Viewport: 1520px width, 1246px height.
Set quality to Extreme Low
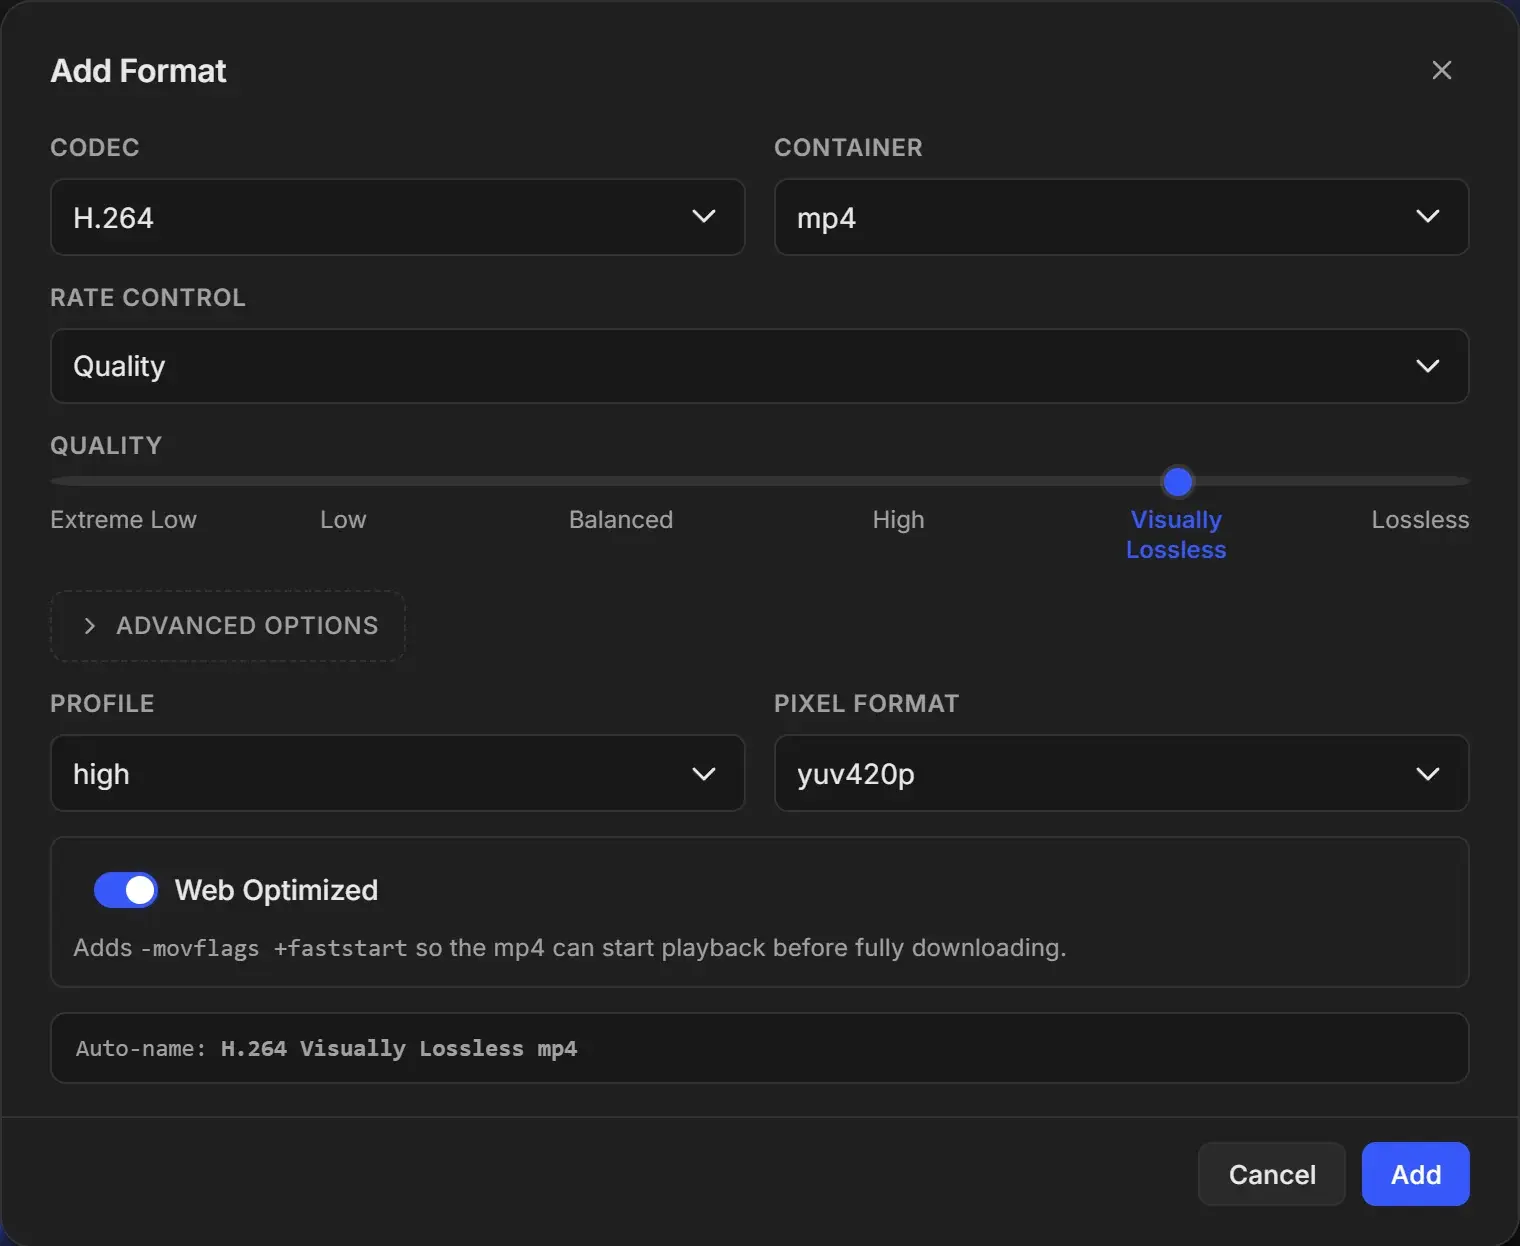123,520
